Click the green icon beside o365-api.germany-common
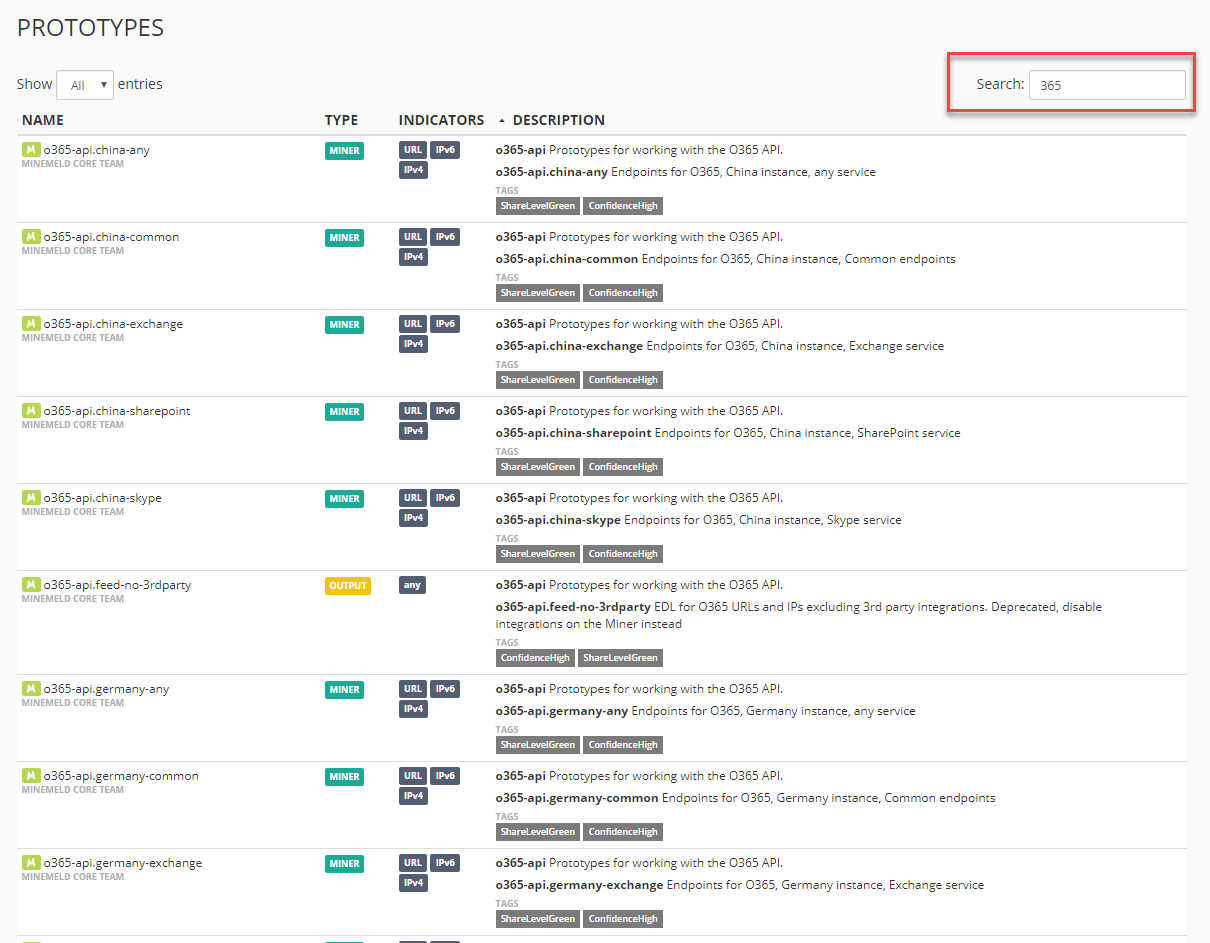The width and height of the screenshot is (1210, 943). tap(31, 776)
